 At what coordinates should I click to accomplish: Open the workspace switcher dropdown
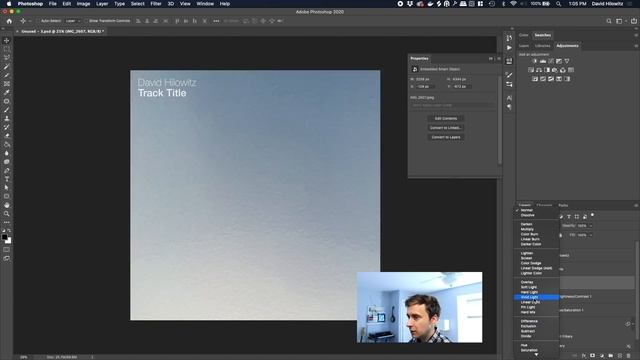coord(619,21)
